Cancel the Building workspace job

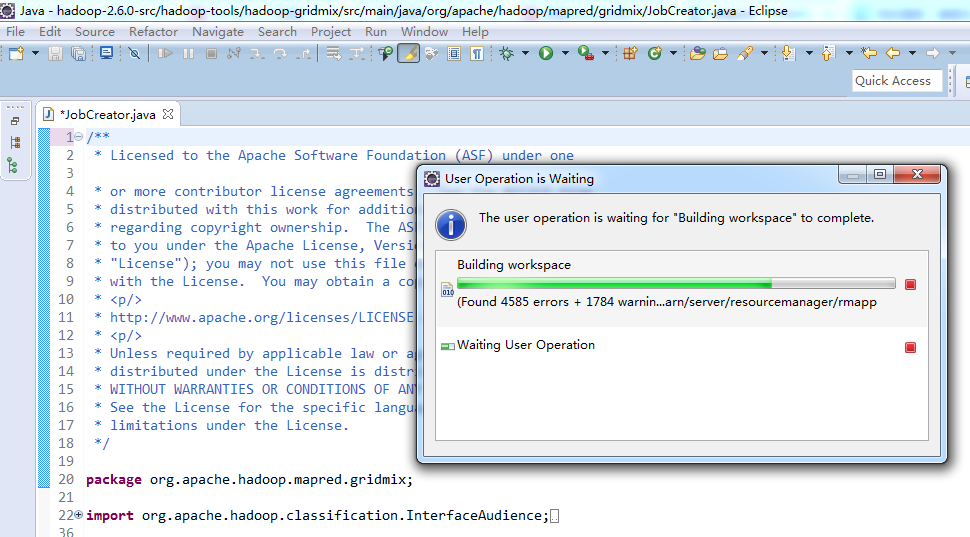pos(910,285)
